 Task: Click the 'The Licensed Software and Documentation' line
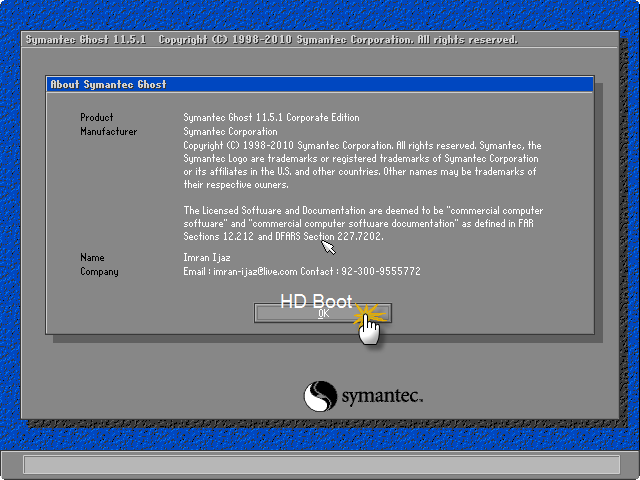click(363, 211)
